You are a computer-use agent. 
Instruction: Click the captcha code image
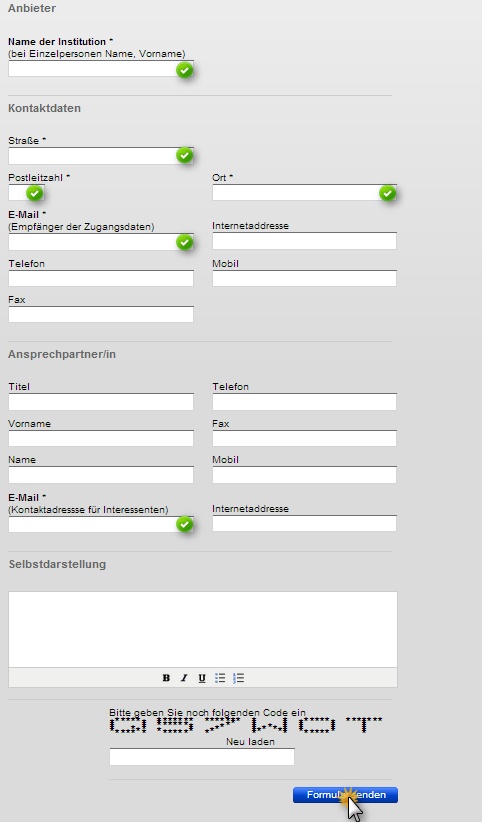[246, 725]
